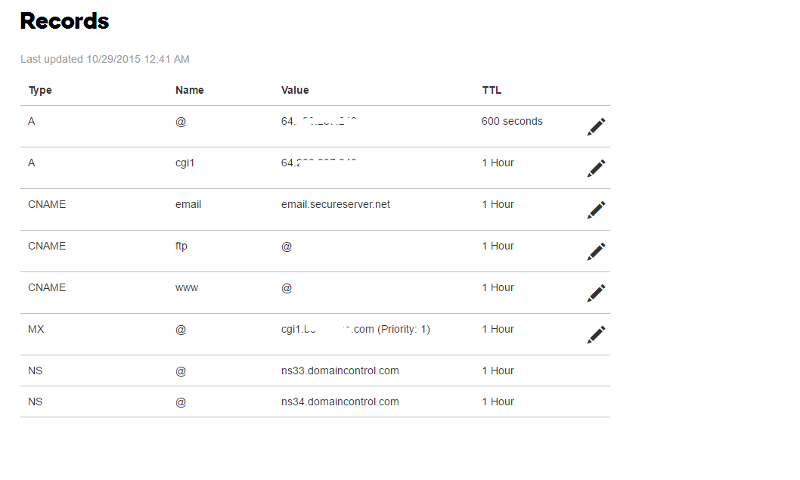
Task: Edit the A record for @
Action: (x=596, y=127)
